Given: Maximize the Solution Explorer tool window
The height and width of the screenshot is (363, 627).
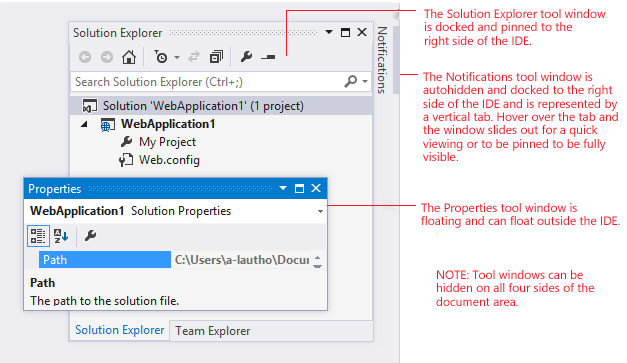Looking at the screenshot, I should 345,32.
